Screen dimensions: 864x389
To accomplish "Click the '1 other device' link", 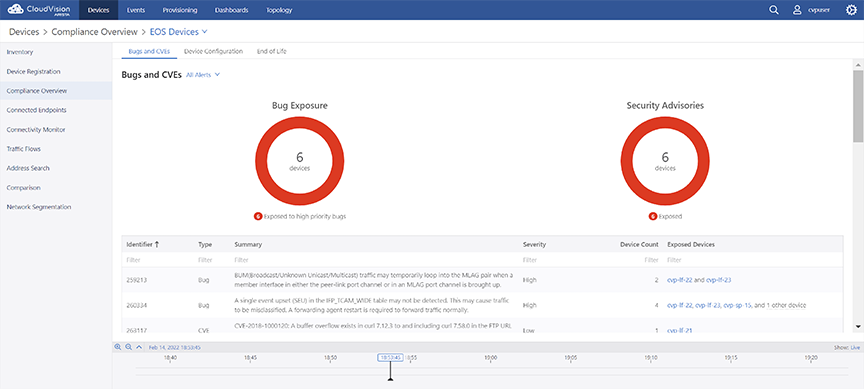I will click(786, 305).
